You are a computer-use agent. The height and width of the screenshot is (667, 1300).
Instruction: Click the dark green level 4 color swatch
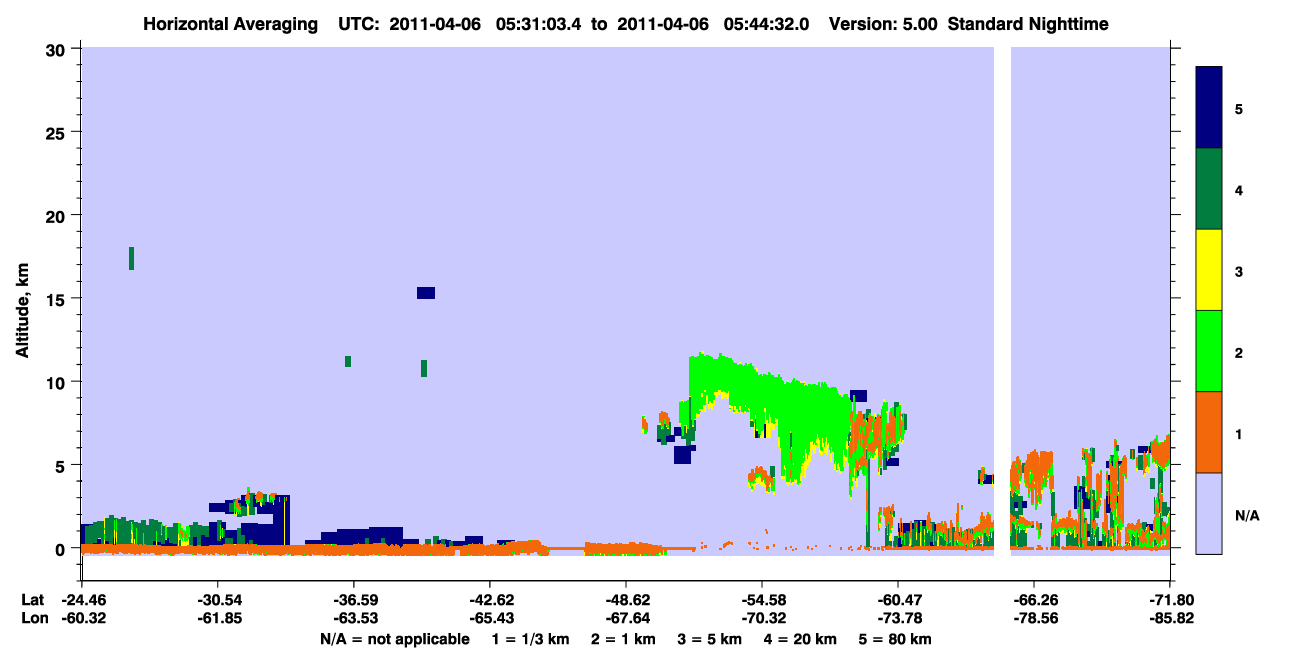1209,189
